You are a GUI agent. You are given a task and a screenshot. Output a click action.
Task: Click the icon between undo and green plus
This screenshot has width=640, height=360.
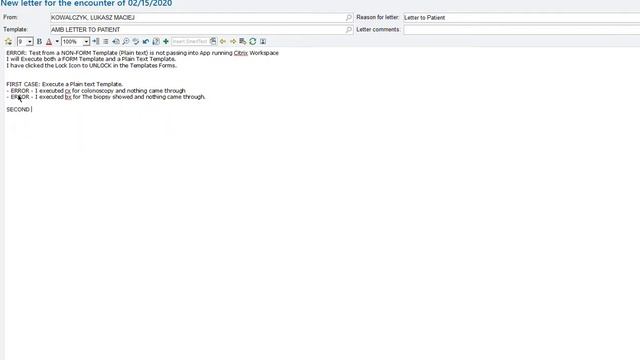tap(156, 41)
